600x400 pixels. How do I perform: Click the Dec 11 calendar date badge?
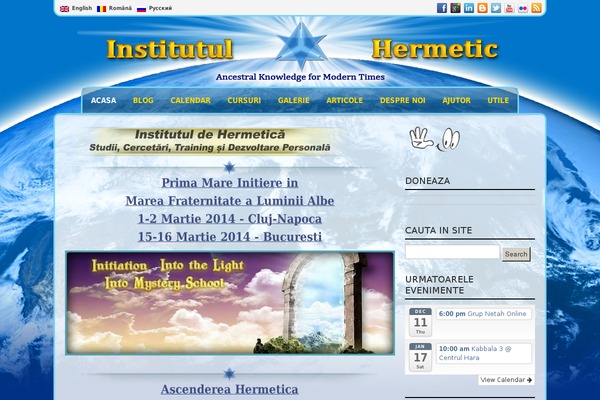pyautogui.click(x=420, y=322)
